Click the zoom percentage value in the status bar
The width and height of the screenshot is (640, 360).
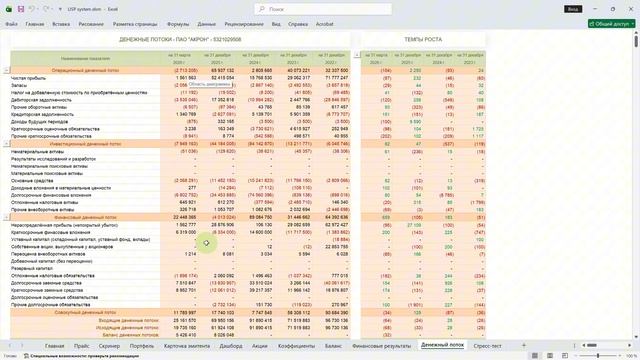[x=632, y=356]
